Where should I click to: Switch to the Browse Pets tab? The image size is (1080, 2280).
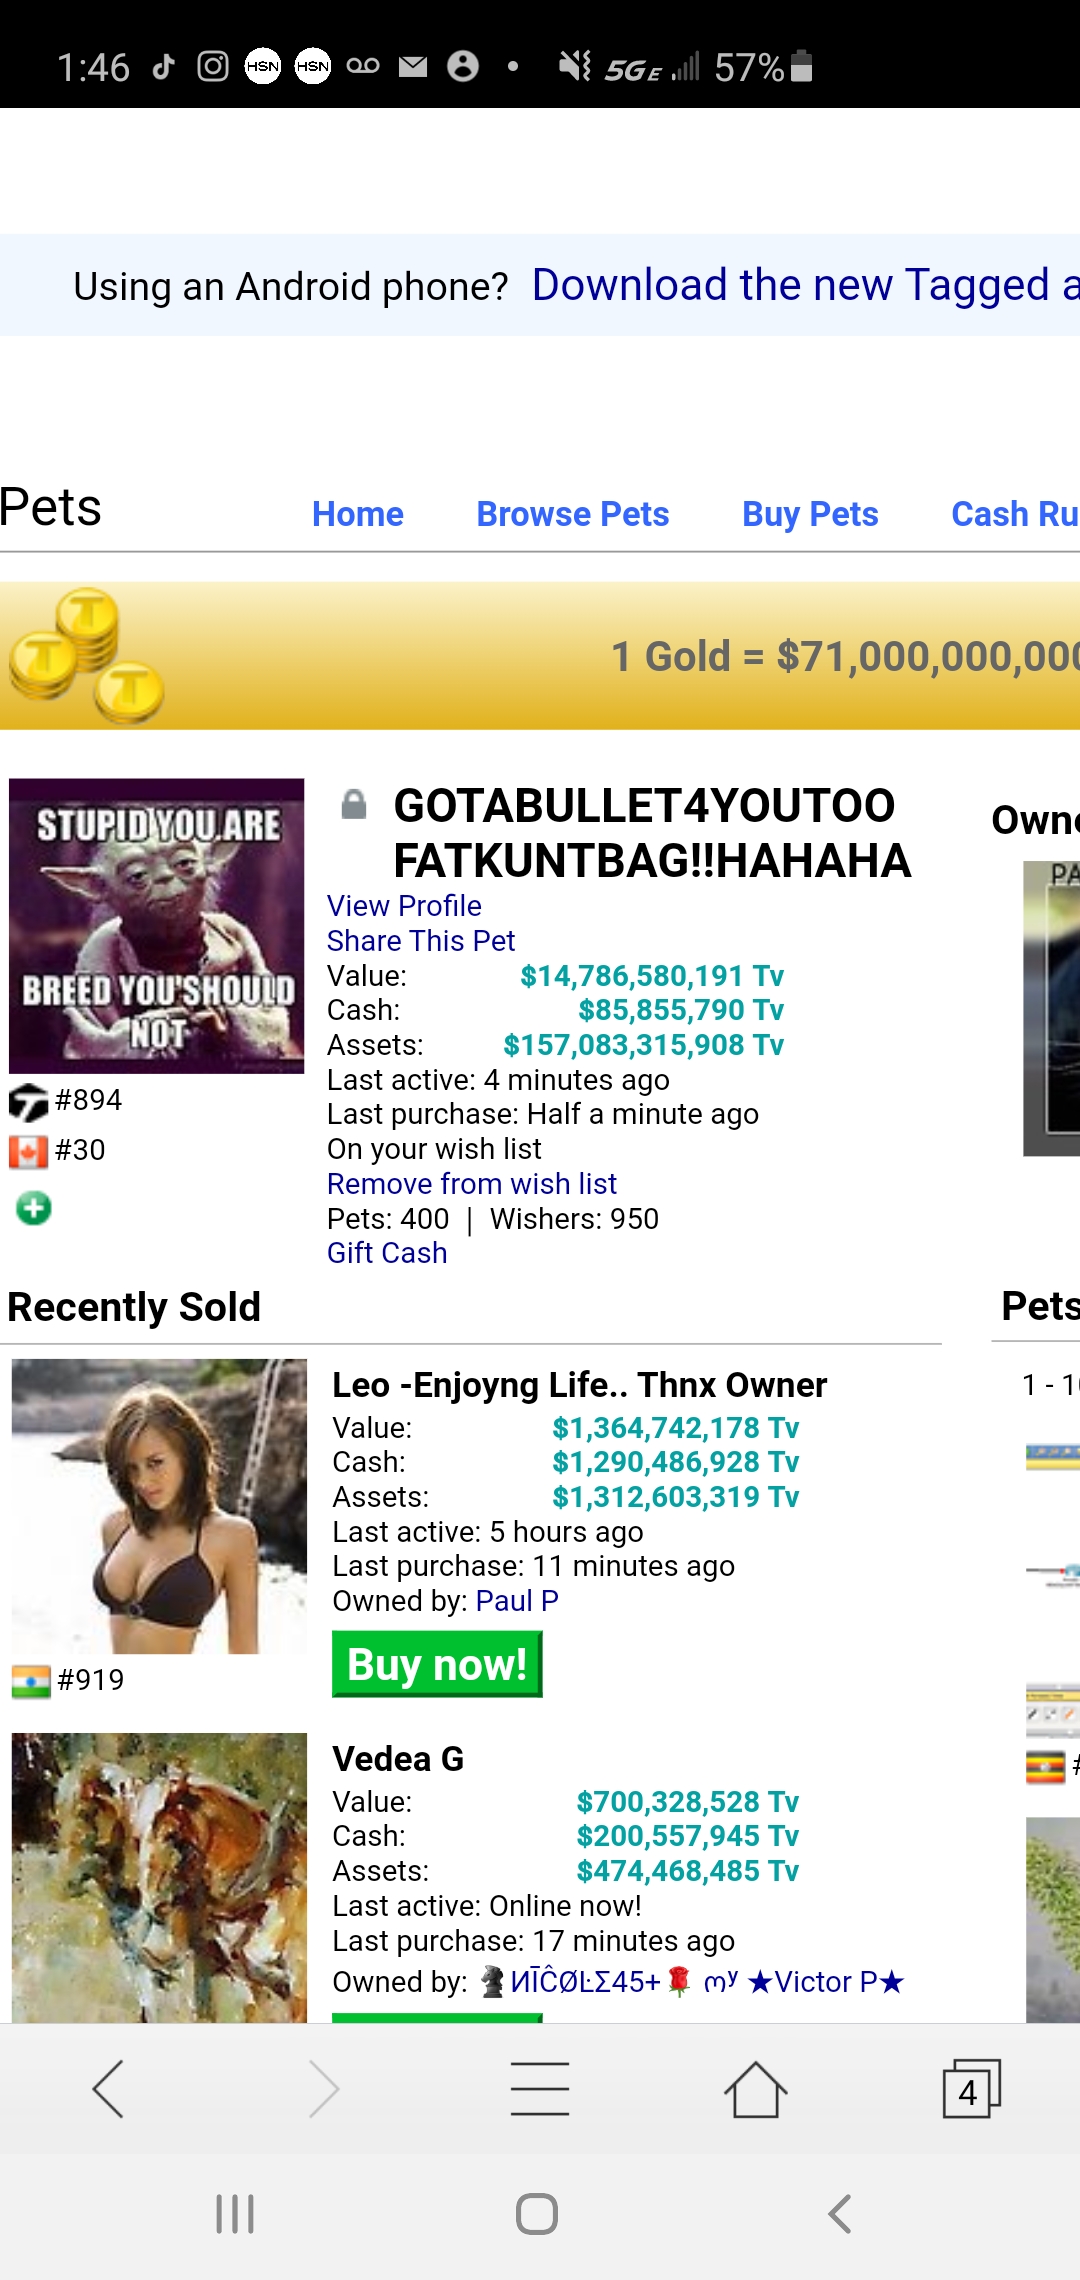[x=573, y=514]
